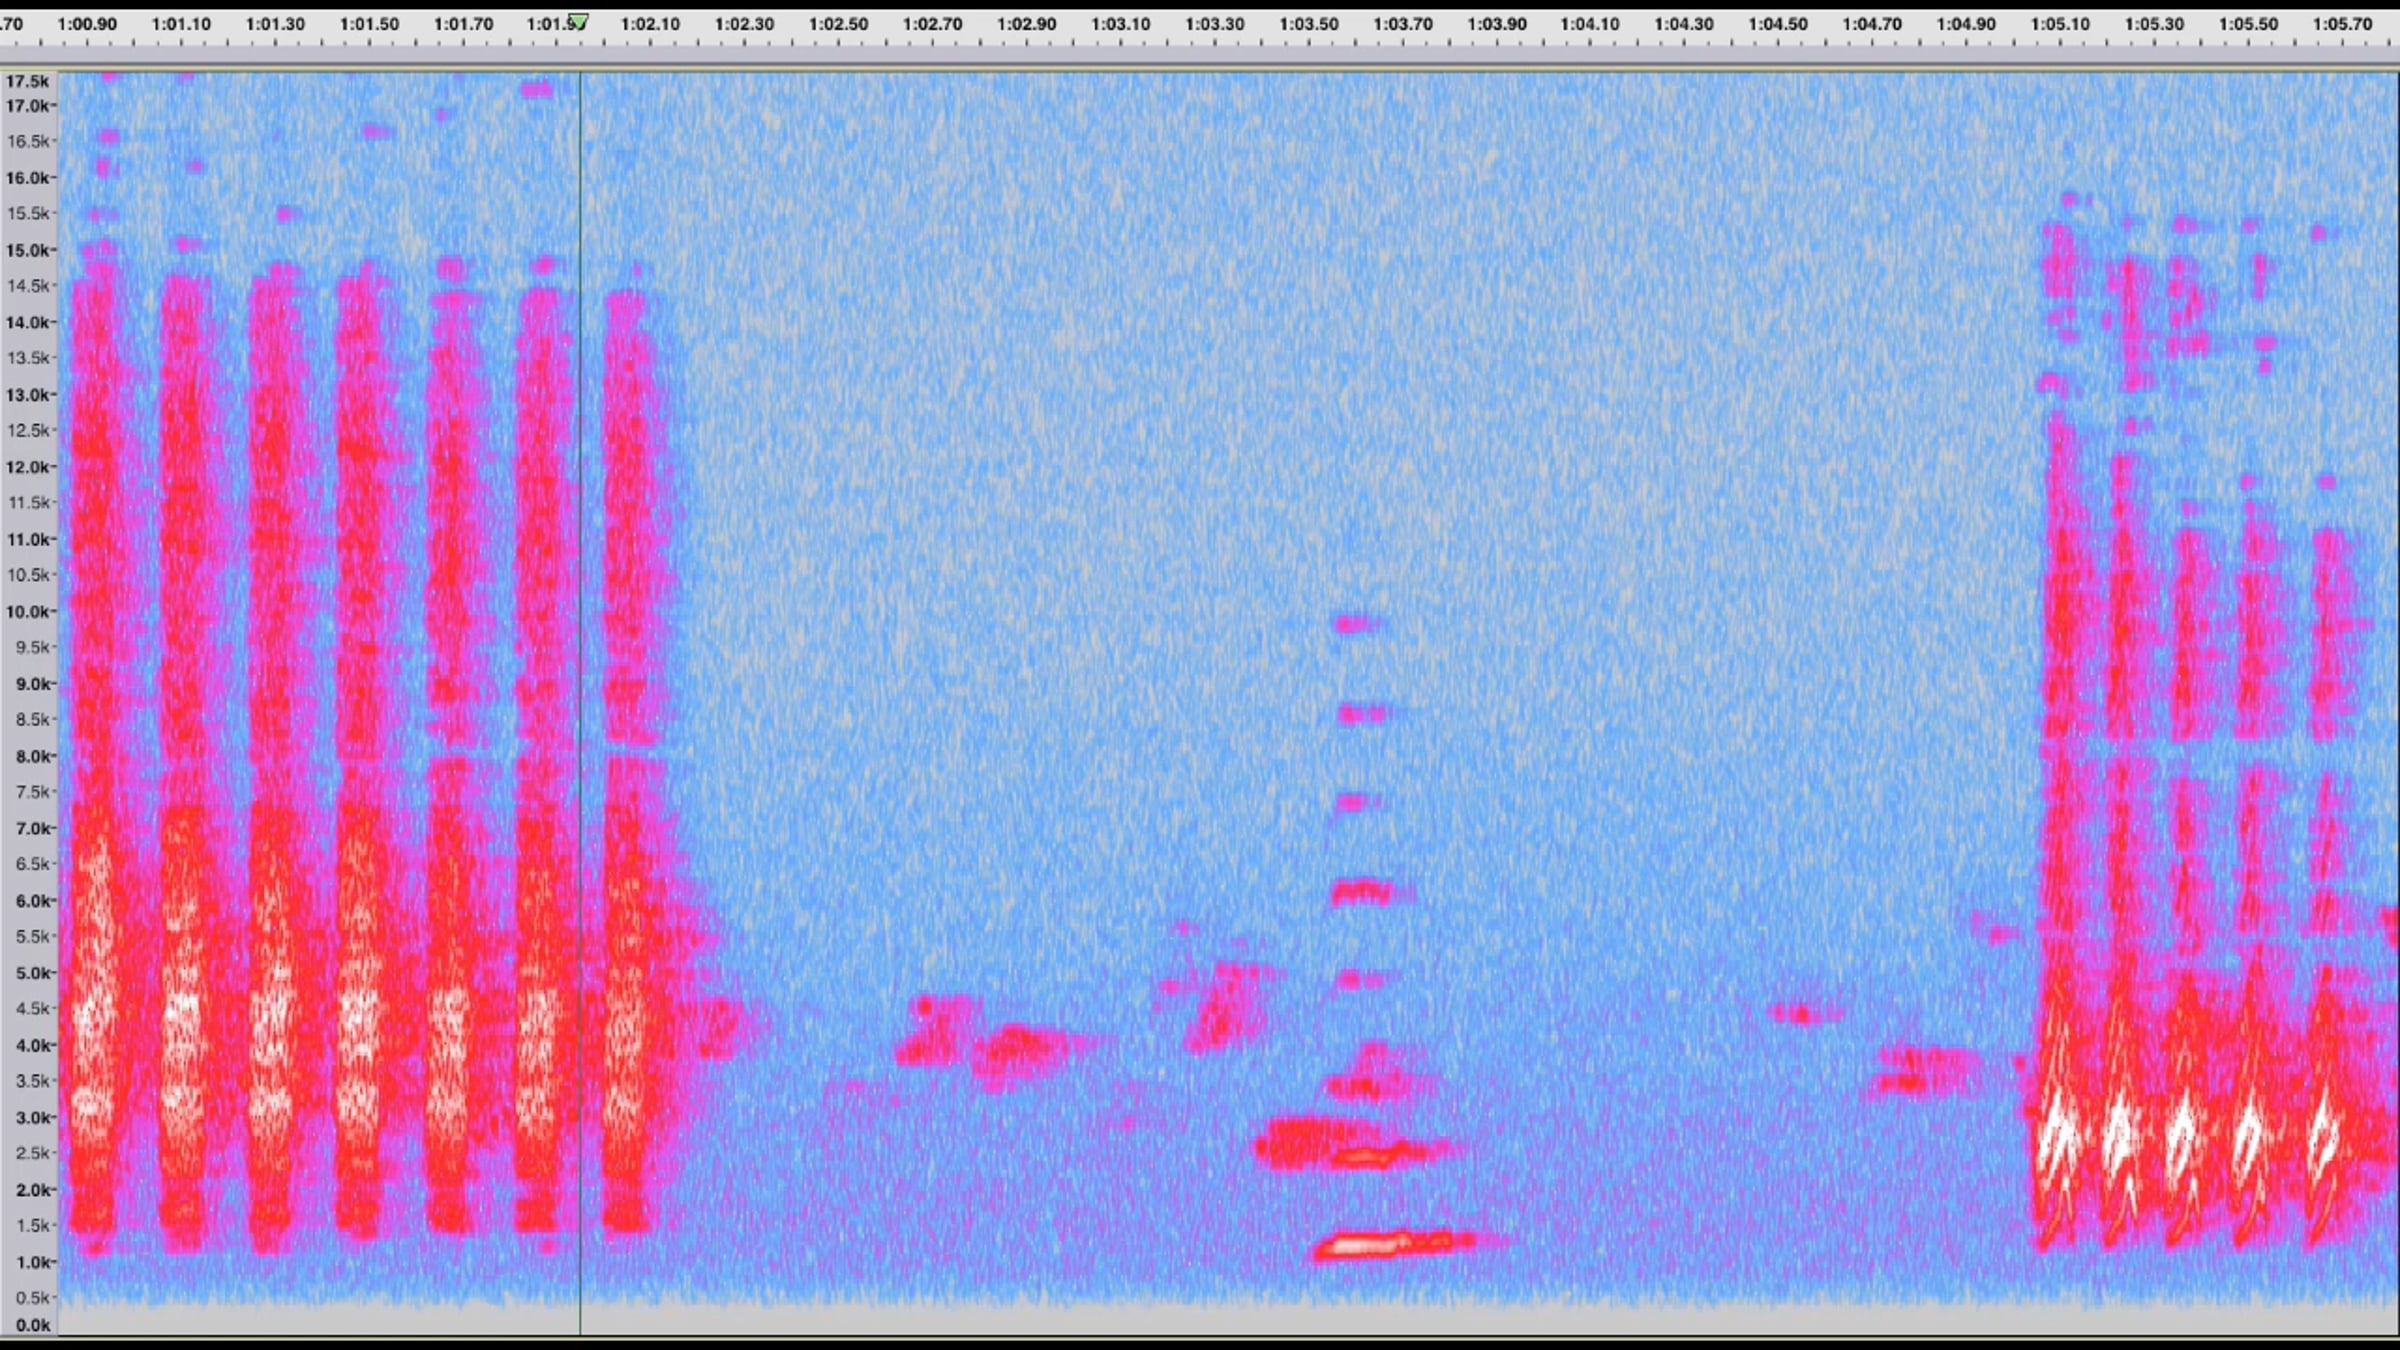Click the 17.5k label on frequency scale
The image size is (2400, 1350).
click(x=27, y=81)
